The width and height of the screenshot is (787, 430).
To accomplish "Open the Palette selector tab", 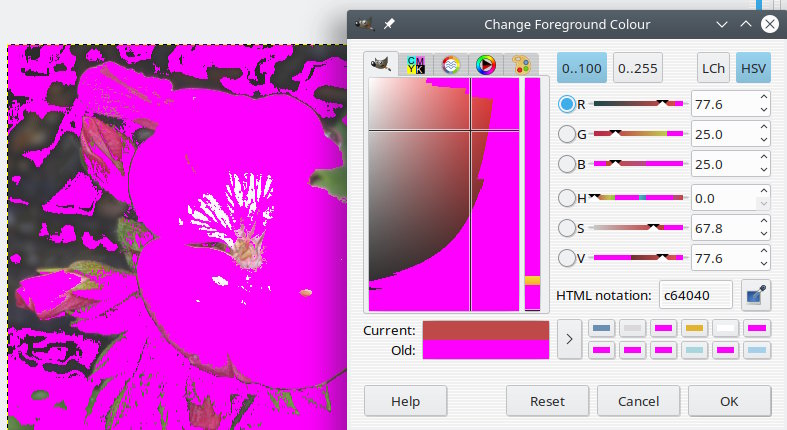I will point(521,65).
